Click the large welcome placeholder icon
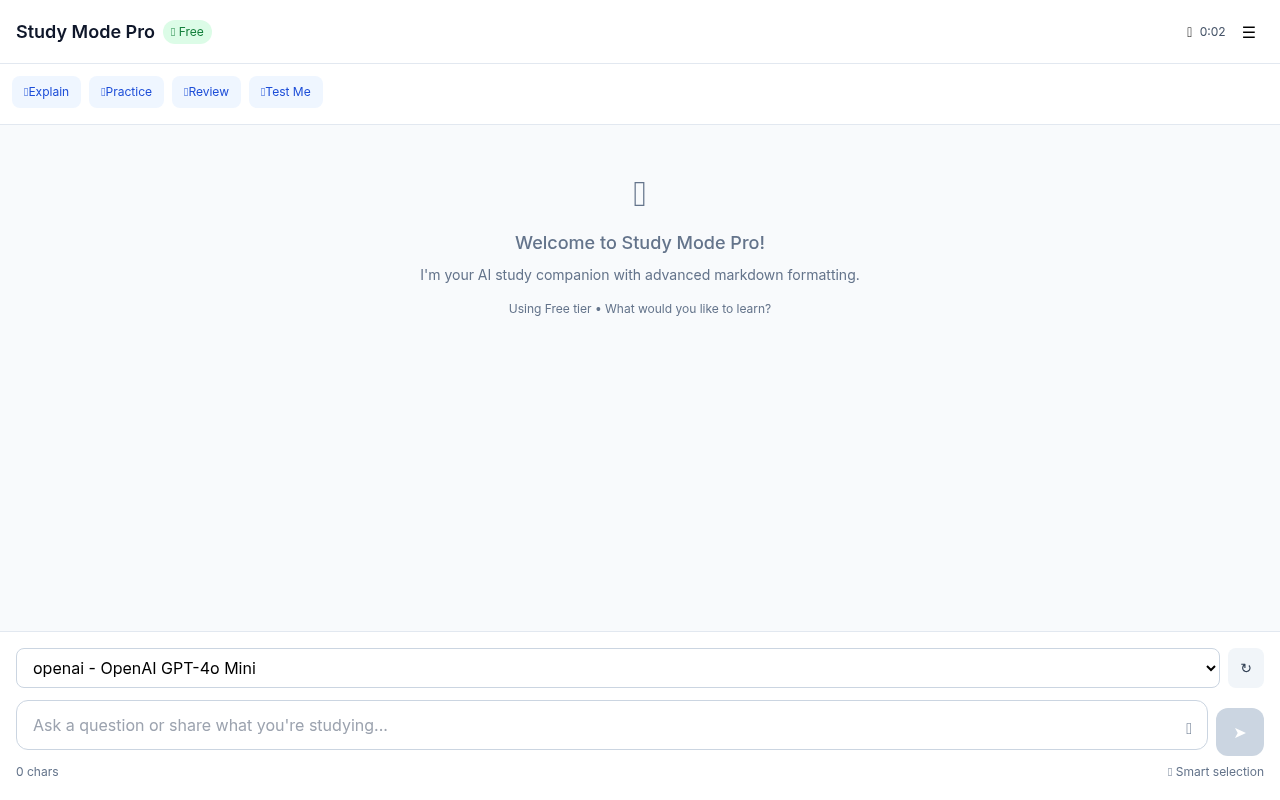 click(x=639, y=193)
